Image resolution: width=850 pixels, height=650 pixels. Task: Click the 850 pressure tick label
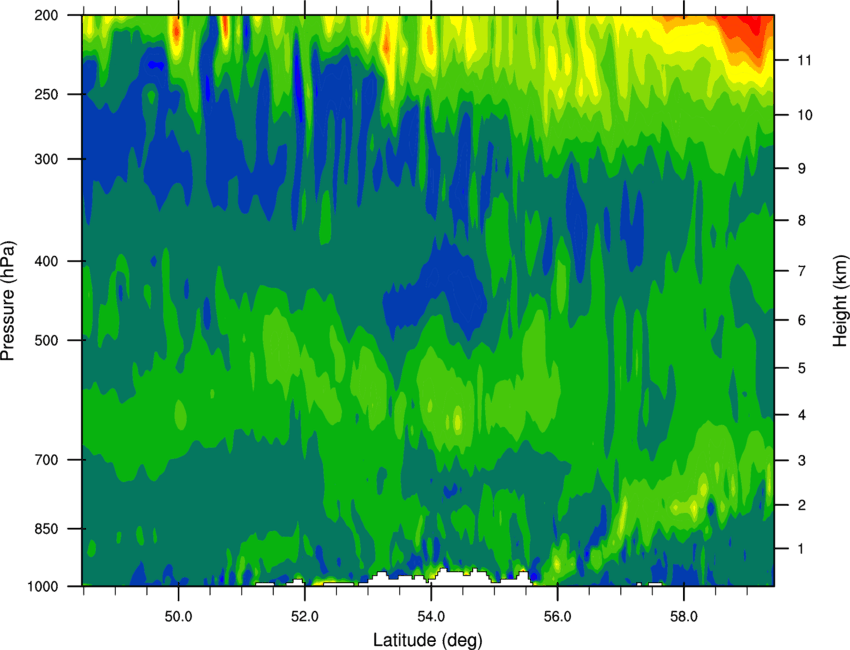coord(47,529)
